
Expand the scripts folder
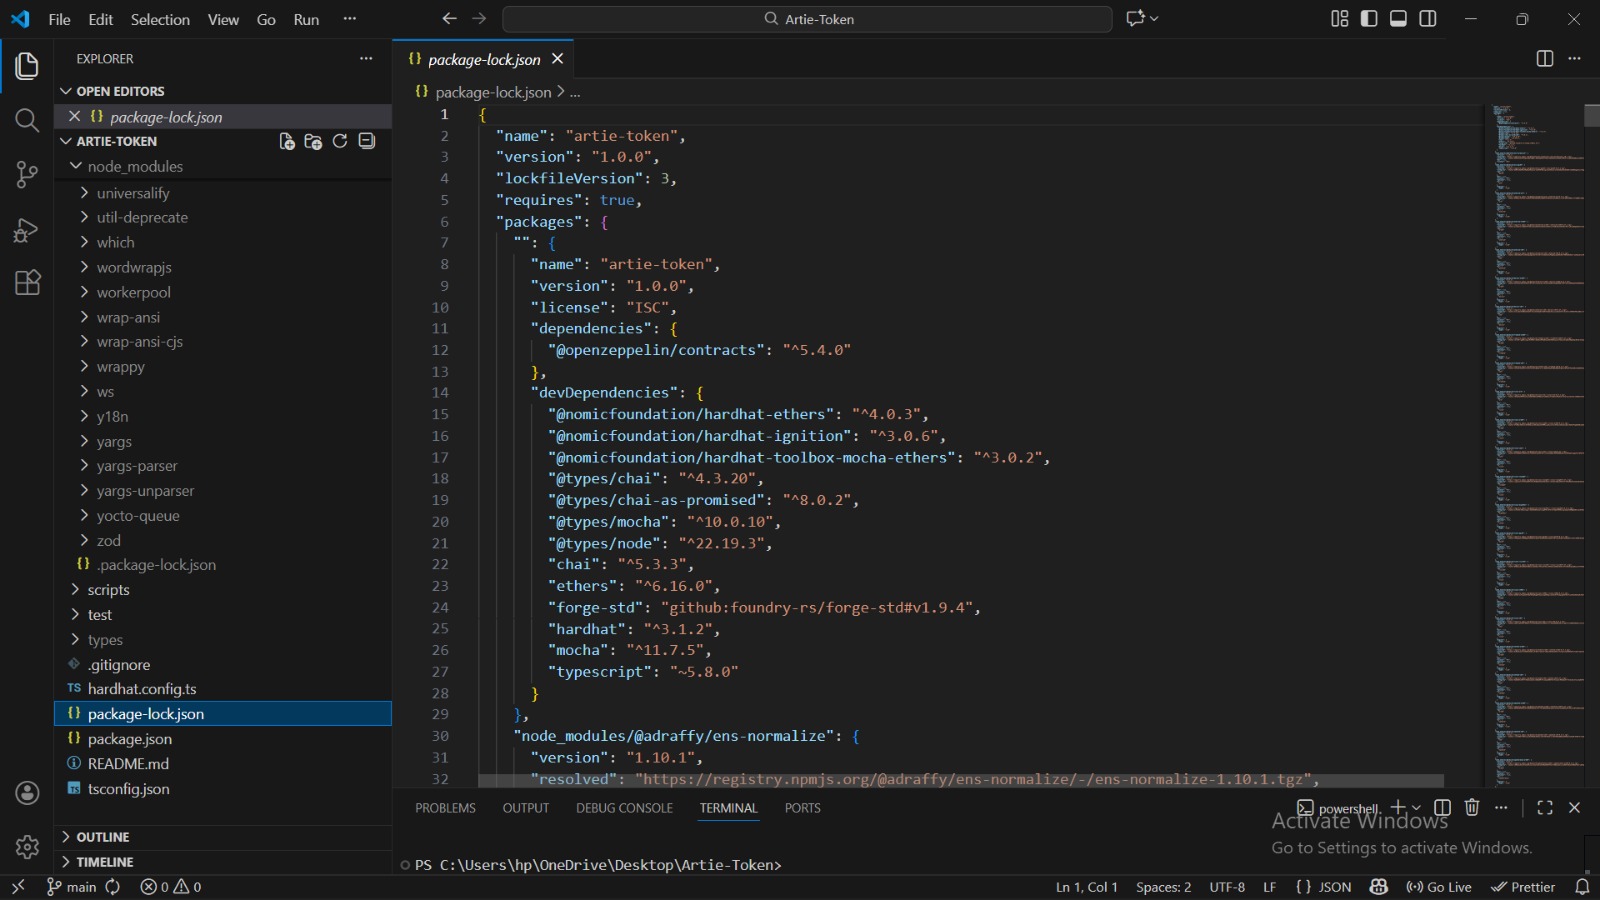click(108, 590)
